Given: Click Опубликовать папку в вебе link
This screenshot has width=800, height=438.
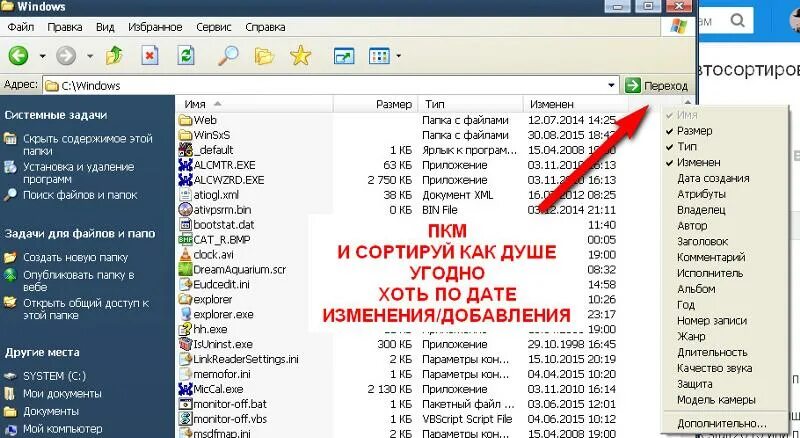Looking at the screenshot, I should click(79, 281).
